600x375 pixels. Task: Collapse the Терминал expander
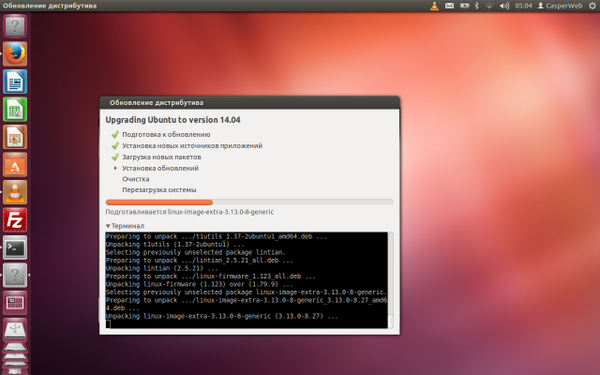pyautogui.click(x=125, y=226)
